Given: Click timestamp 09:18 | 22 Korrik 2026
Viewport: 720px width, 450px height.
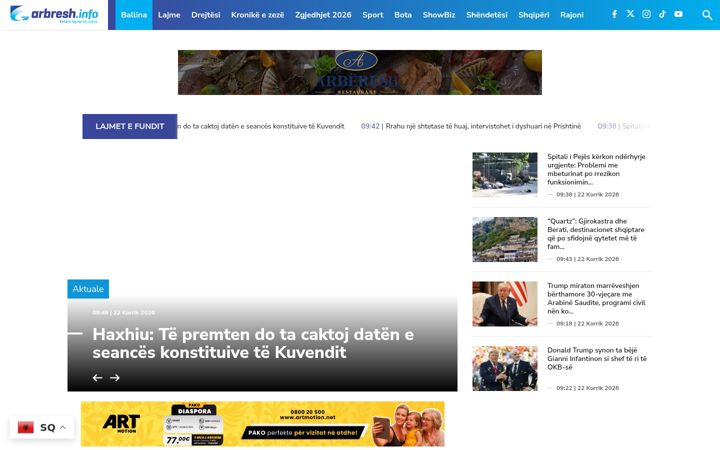Looking at the screenshot, I should (x=587, y=323).
